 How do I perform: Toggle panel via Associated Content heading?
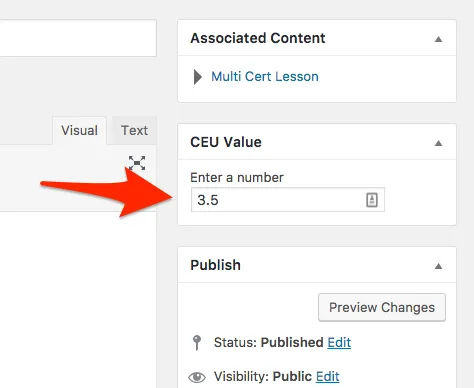point(258,38)
